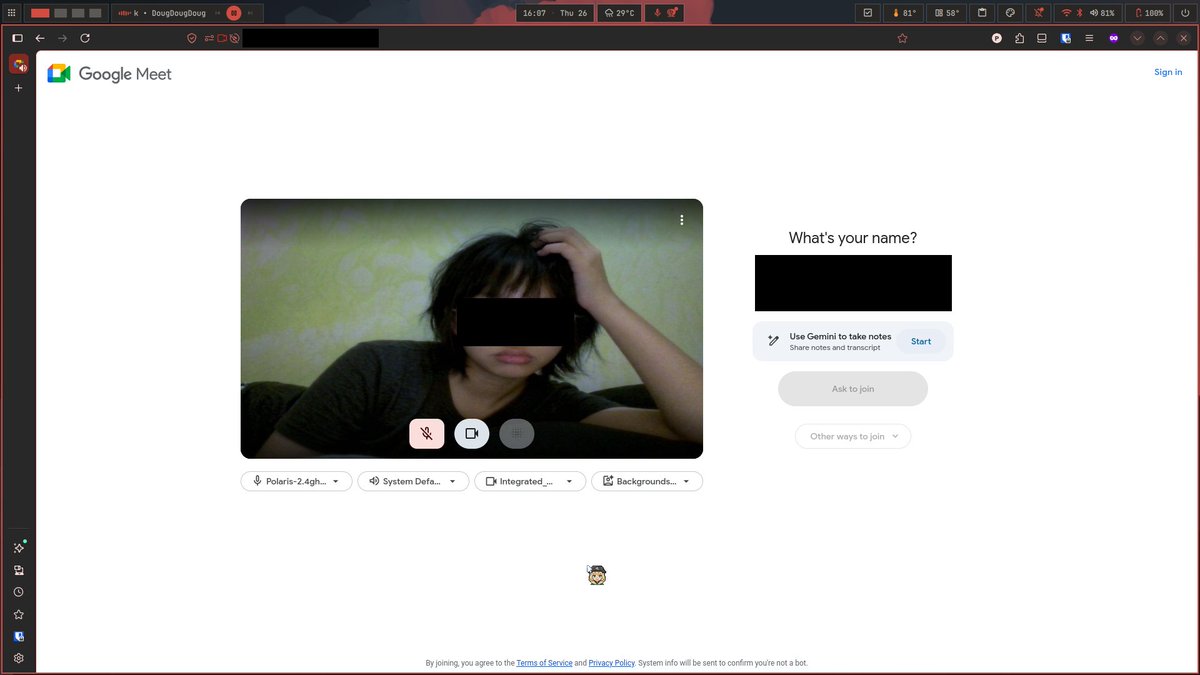Expand the Backgrounds dropdown
This screenshot has width=1200, height=675.
point(647,481)
